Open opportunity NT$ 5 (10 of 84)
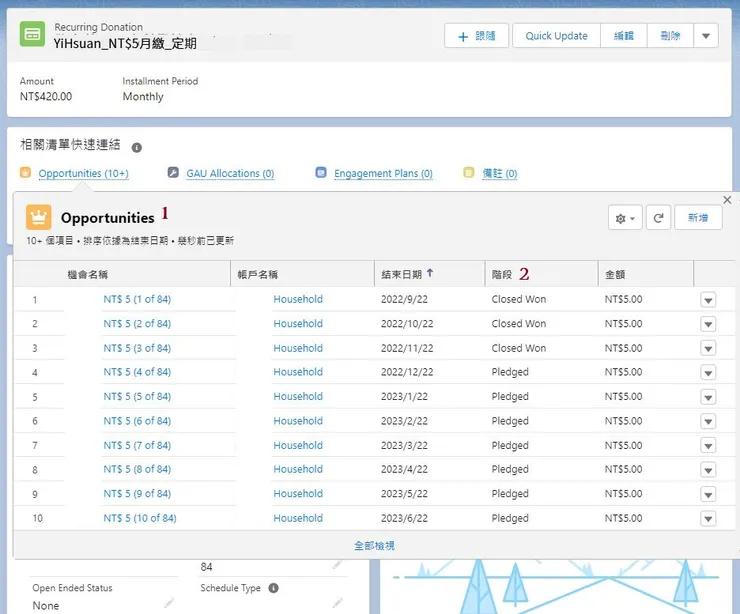740x614 pixels. click(x=140, y=518)
